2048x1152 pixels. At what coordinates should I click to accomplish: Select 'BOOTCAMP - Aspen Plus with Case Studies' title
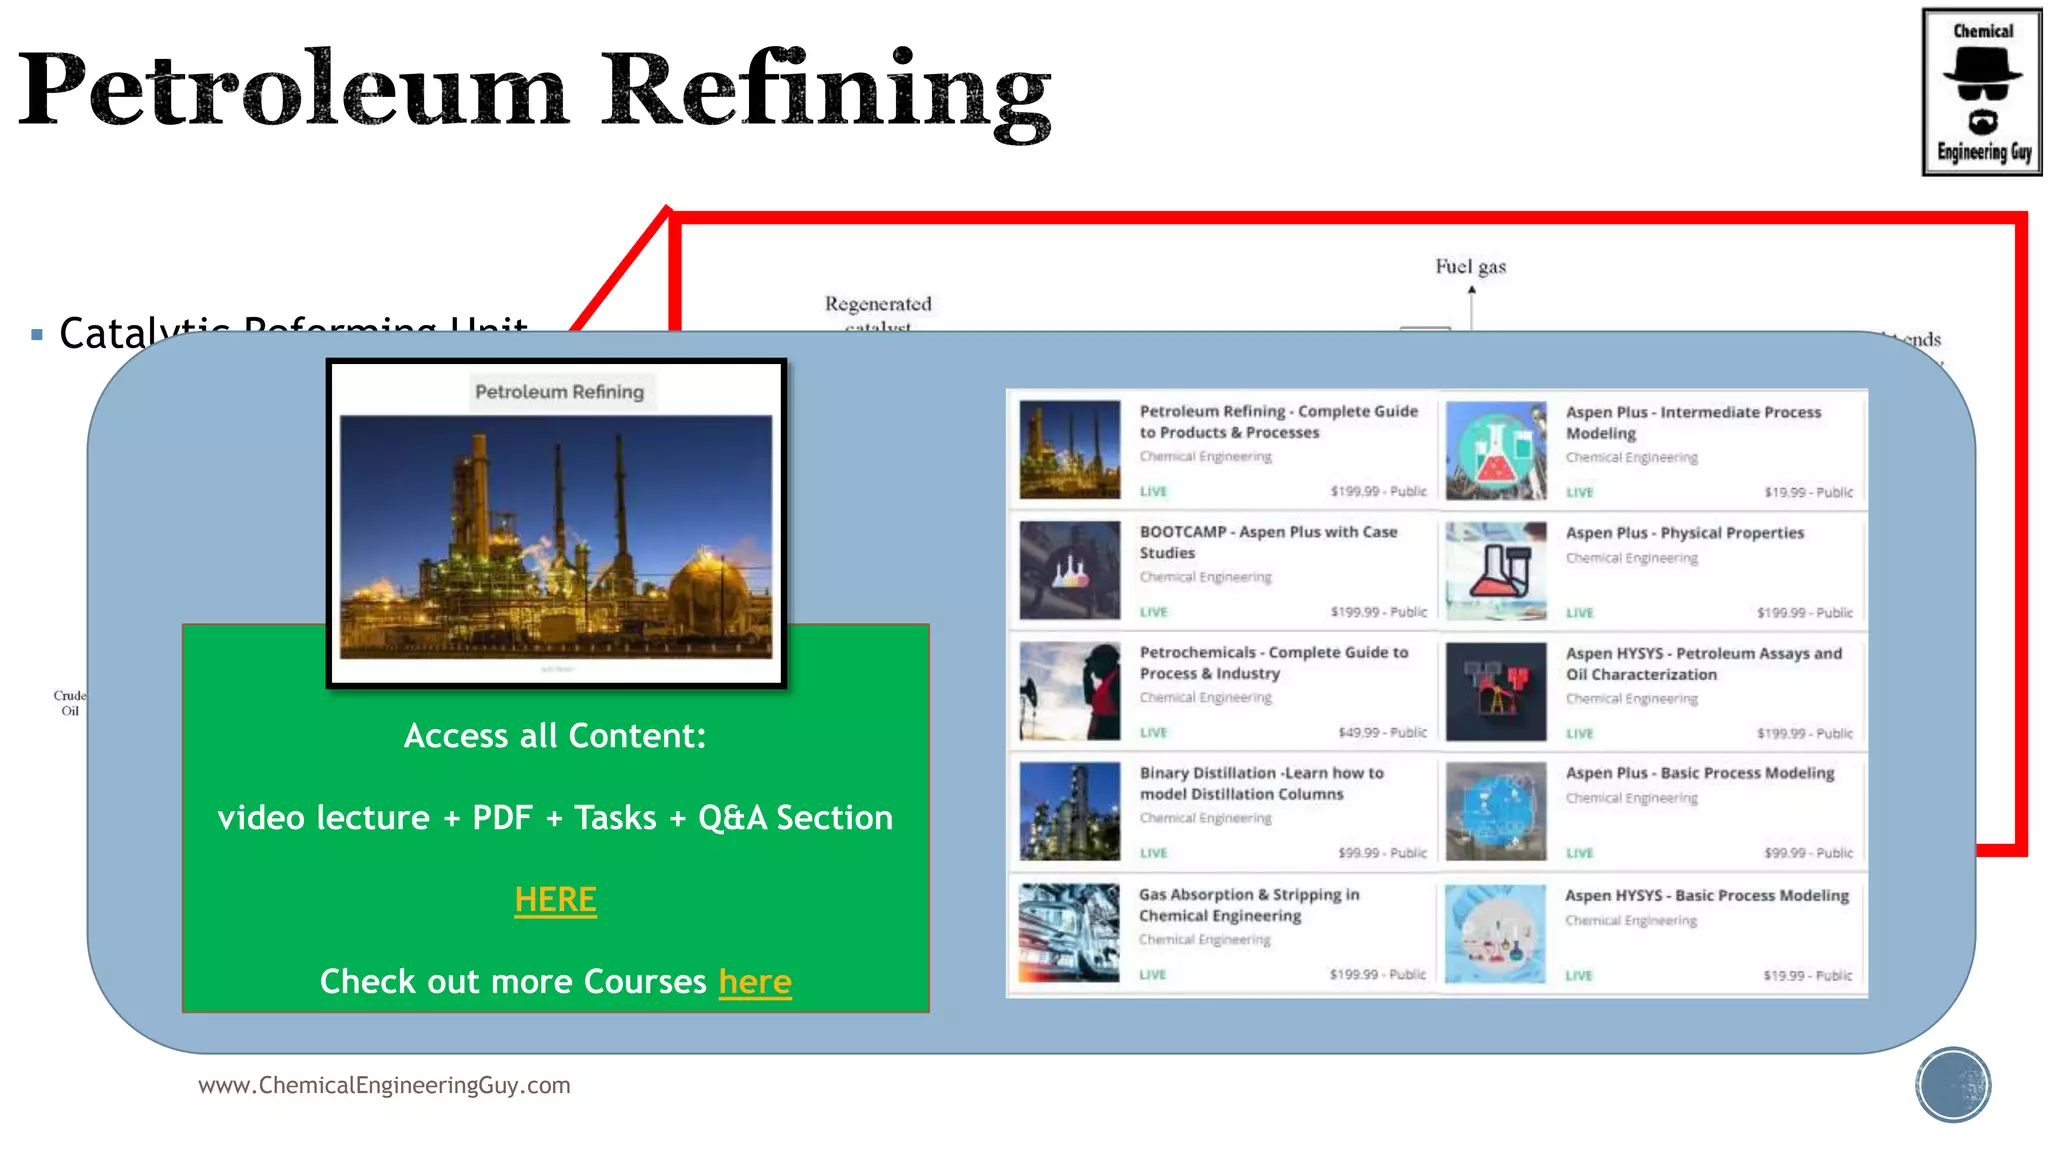(x=1268, y=542)
